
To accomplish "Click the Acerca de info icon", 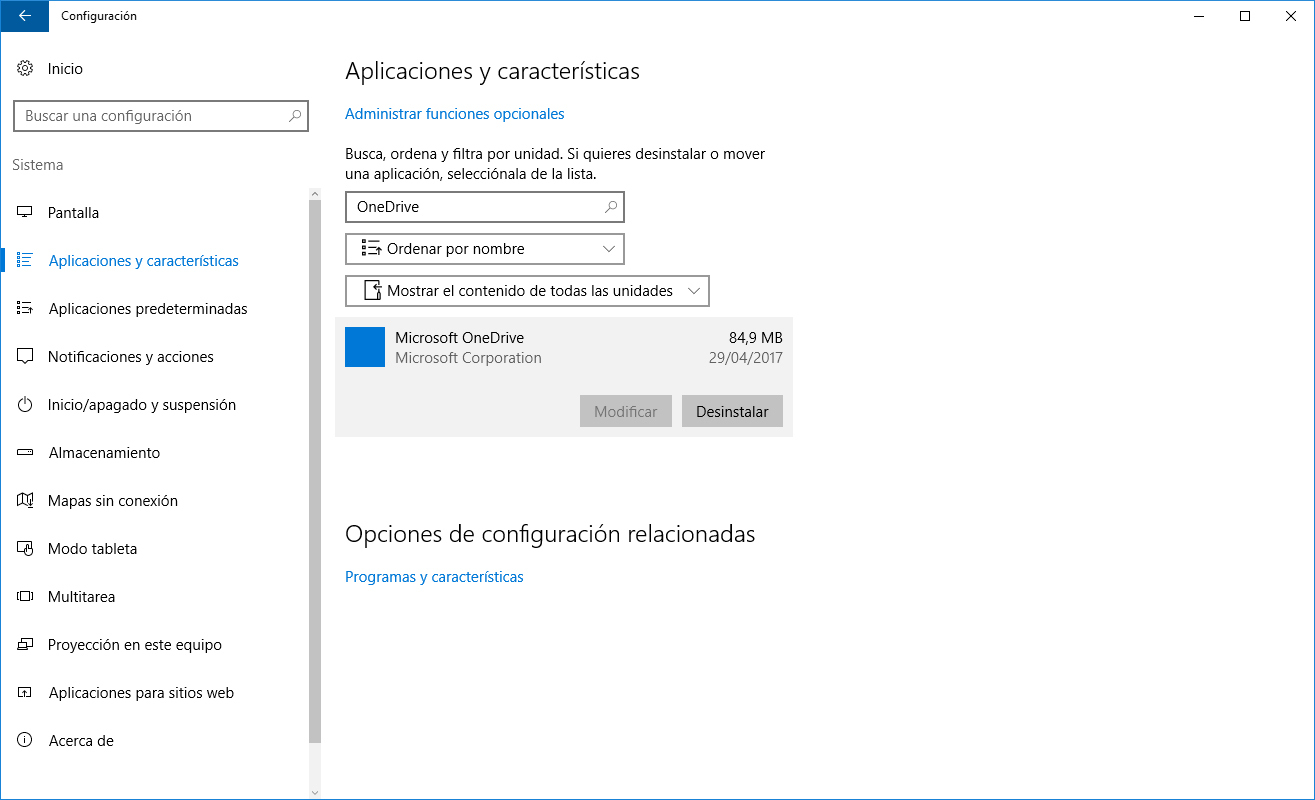I will (x=25, y=741).
